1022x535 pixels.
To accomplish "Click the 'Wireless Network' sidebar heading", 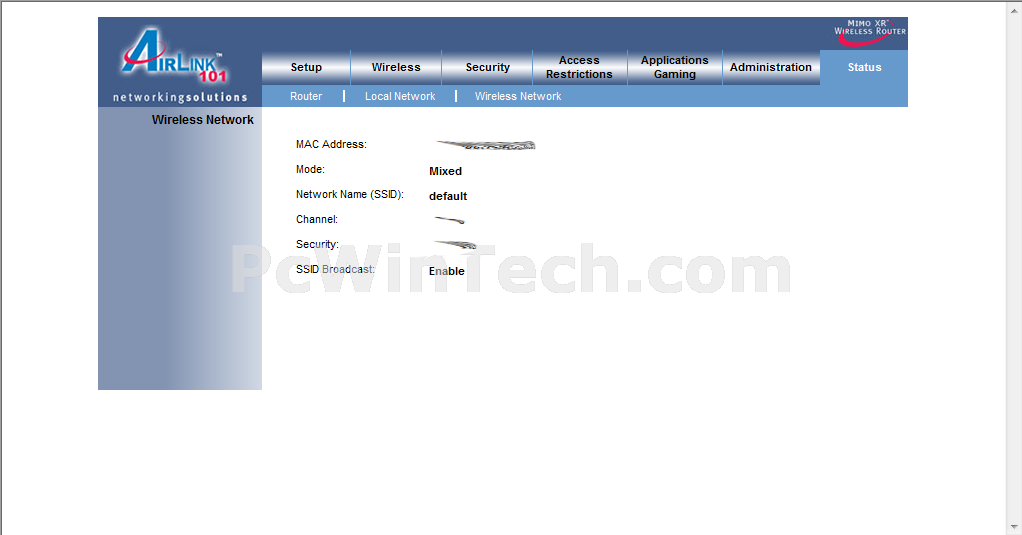I will click(x=203, y=120).
